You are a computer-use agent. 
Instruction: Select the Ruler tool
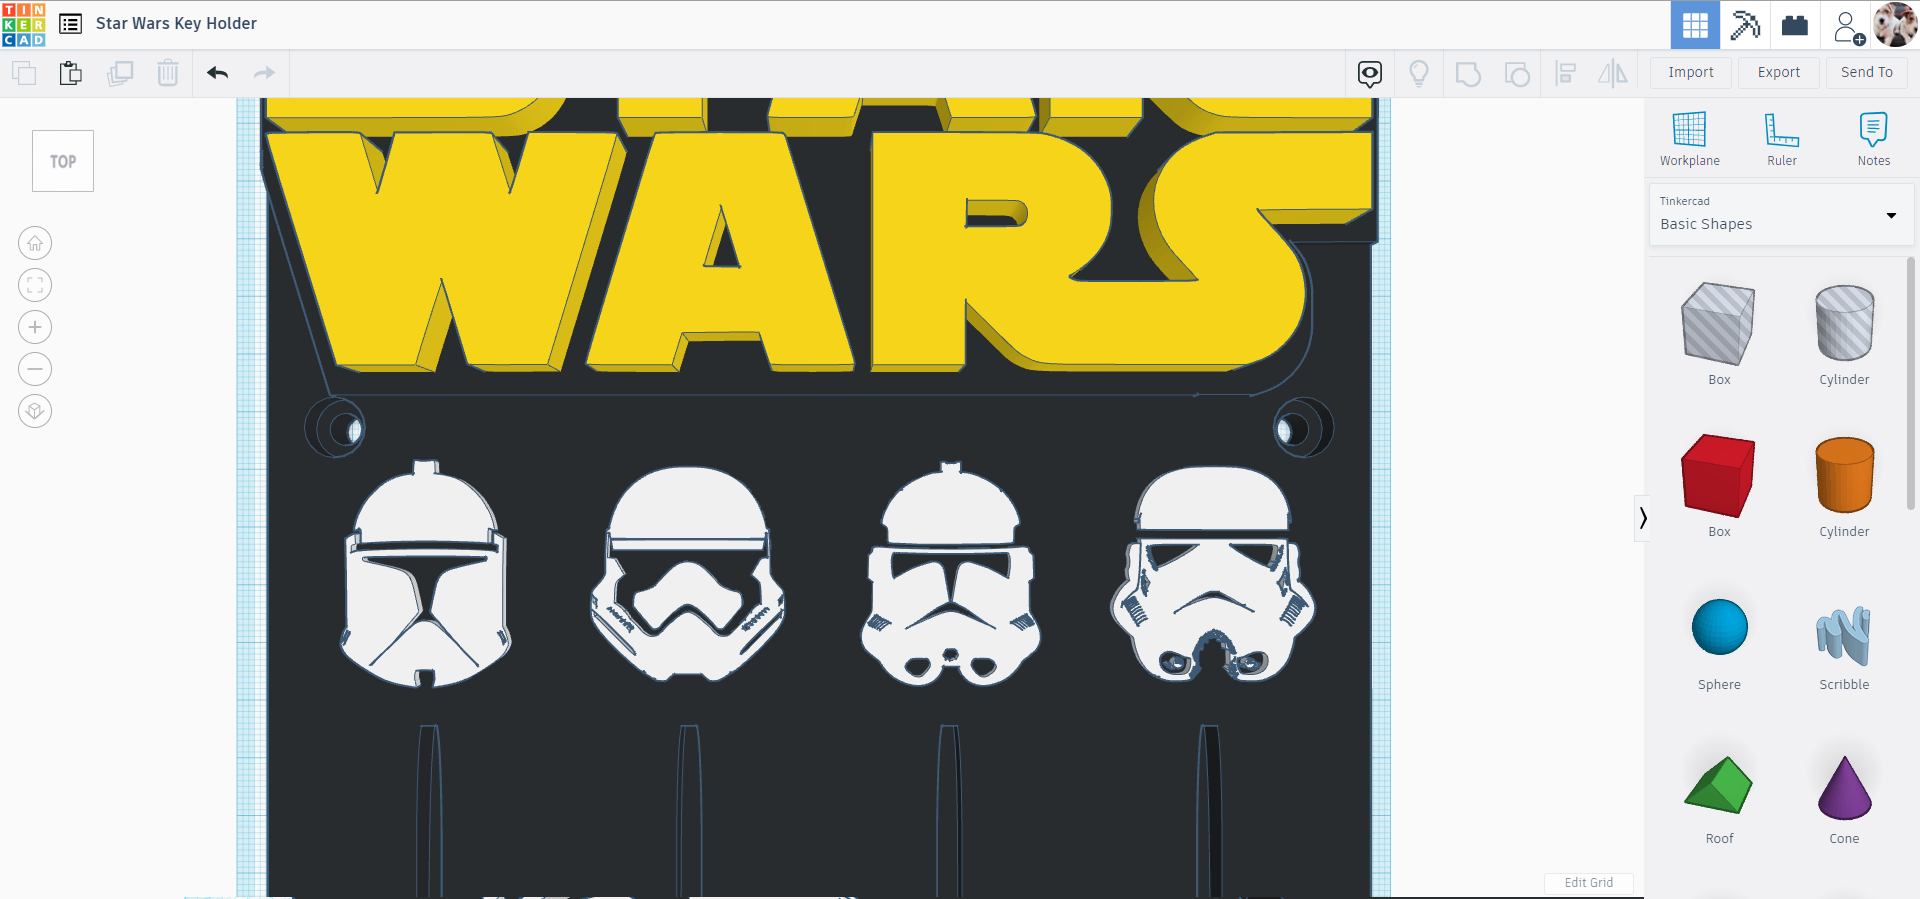click(x=1782, y=139)
